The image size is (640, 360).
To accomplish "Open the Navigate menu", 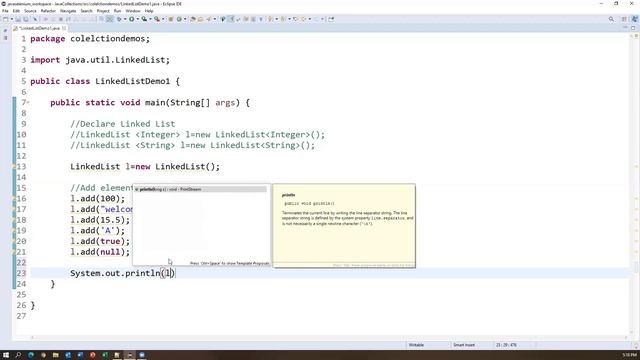I will click(68, 11).
